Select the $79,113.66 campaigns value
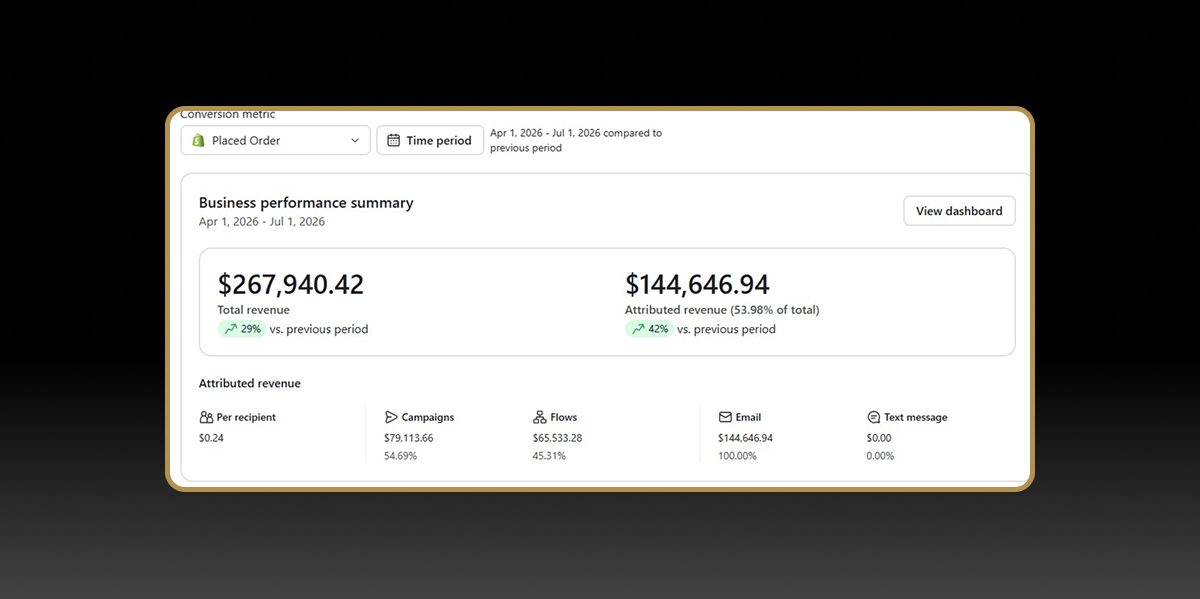Viewport: 1200px width, 599px height. click(409, 438)
